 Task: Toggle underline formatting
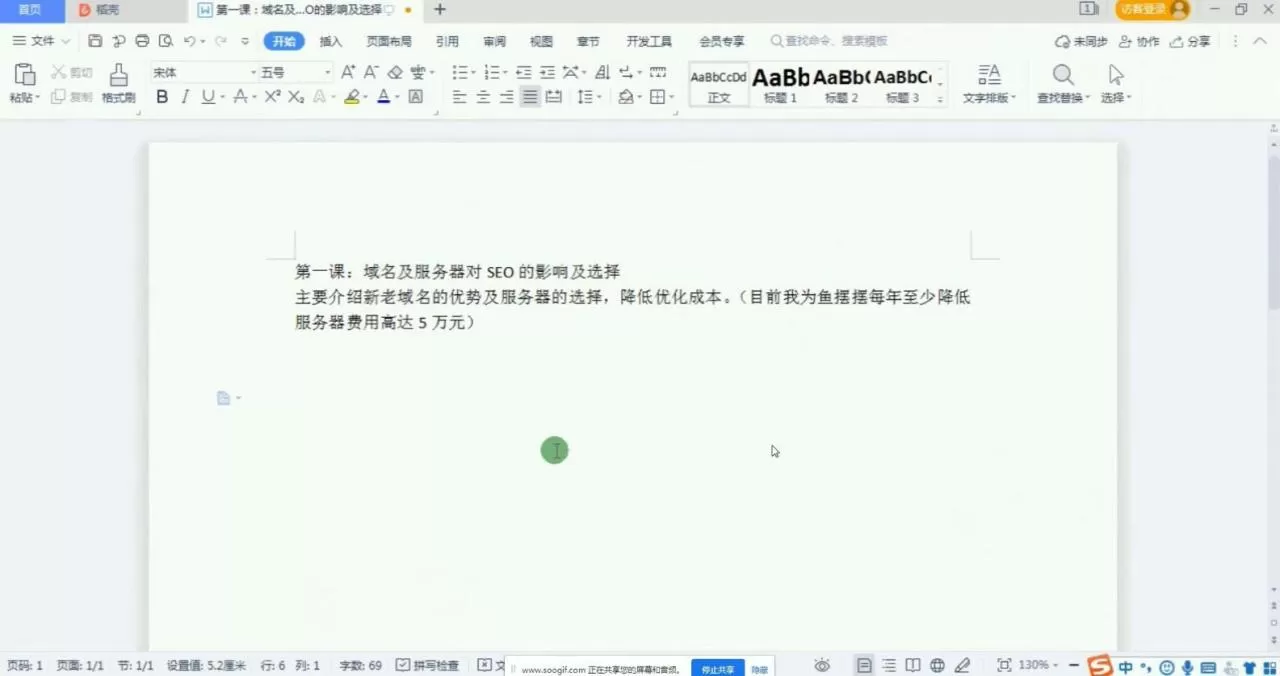click(x=207, y=96)
